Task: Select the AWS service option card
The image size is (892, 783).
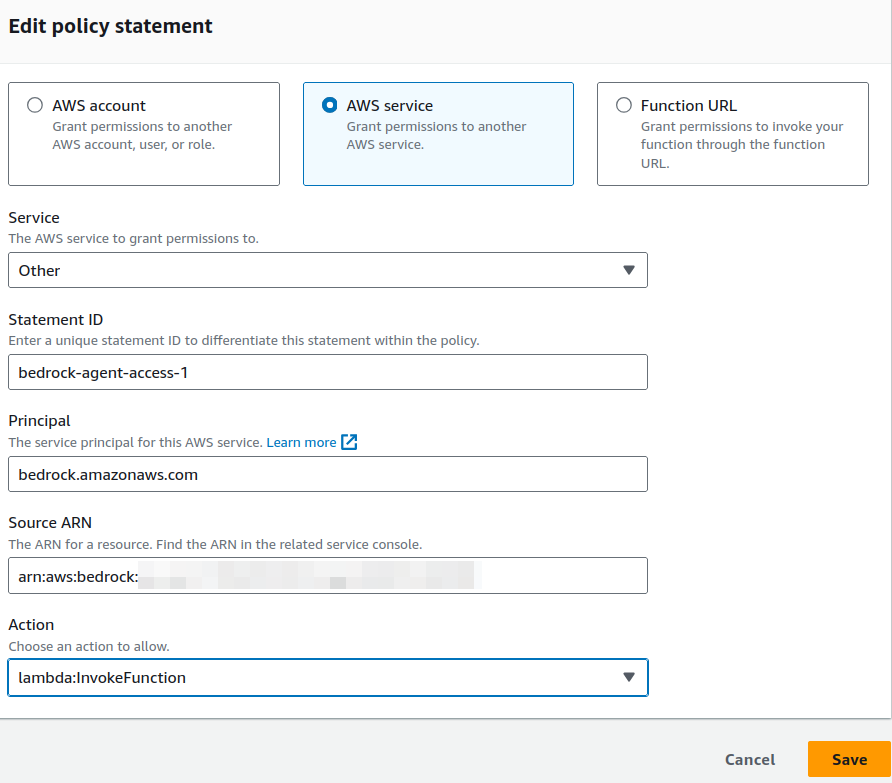Action: 438,133
